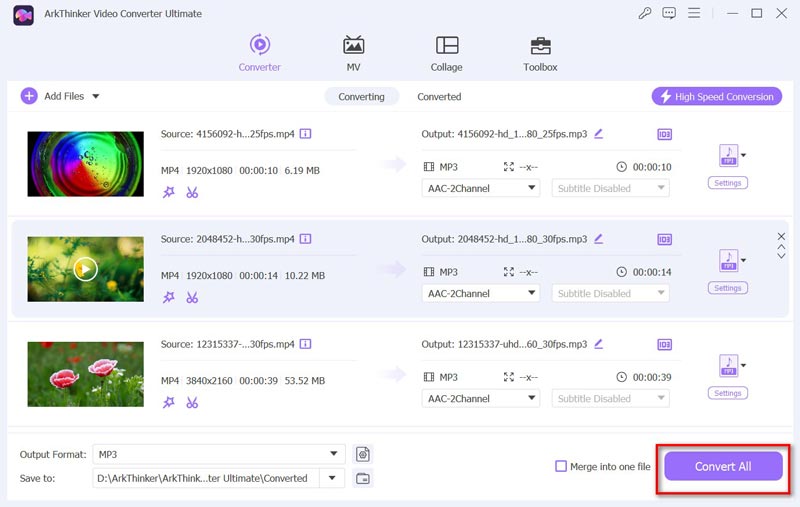Rename output 2048452-hd mp3 with pencil icon
Screen dimensions: 800x507
(598, 239)
